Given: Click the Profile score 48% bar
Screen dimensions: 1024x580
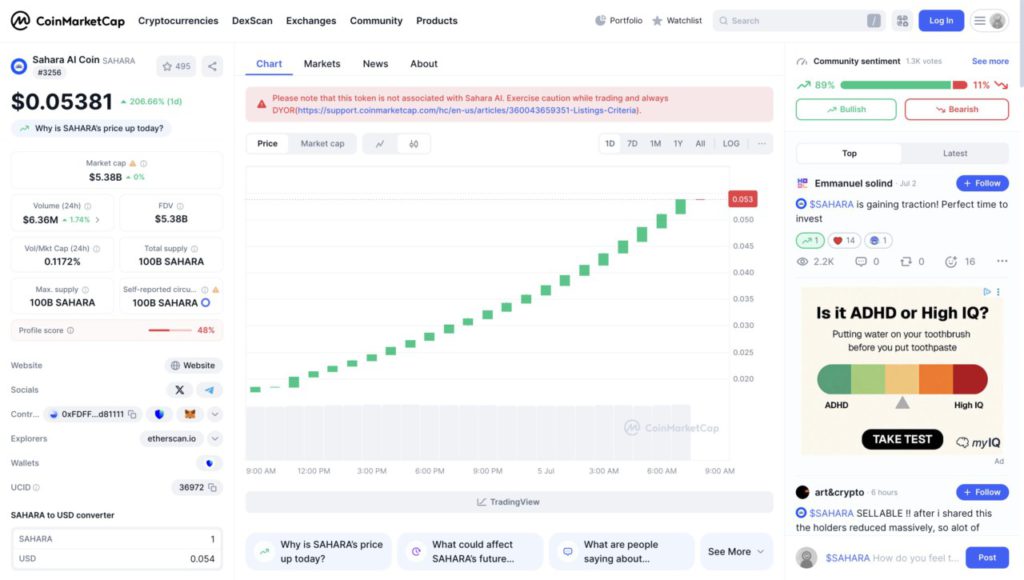Looking at the screenshot, I should pos(170,330).
